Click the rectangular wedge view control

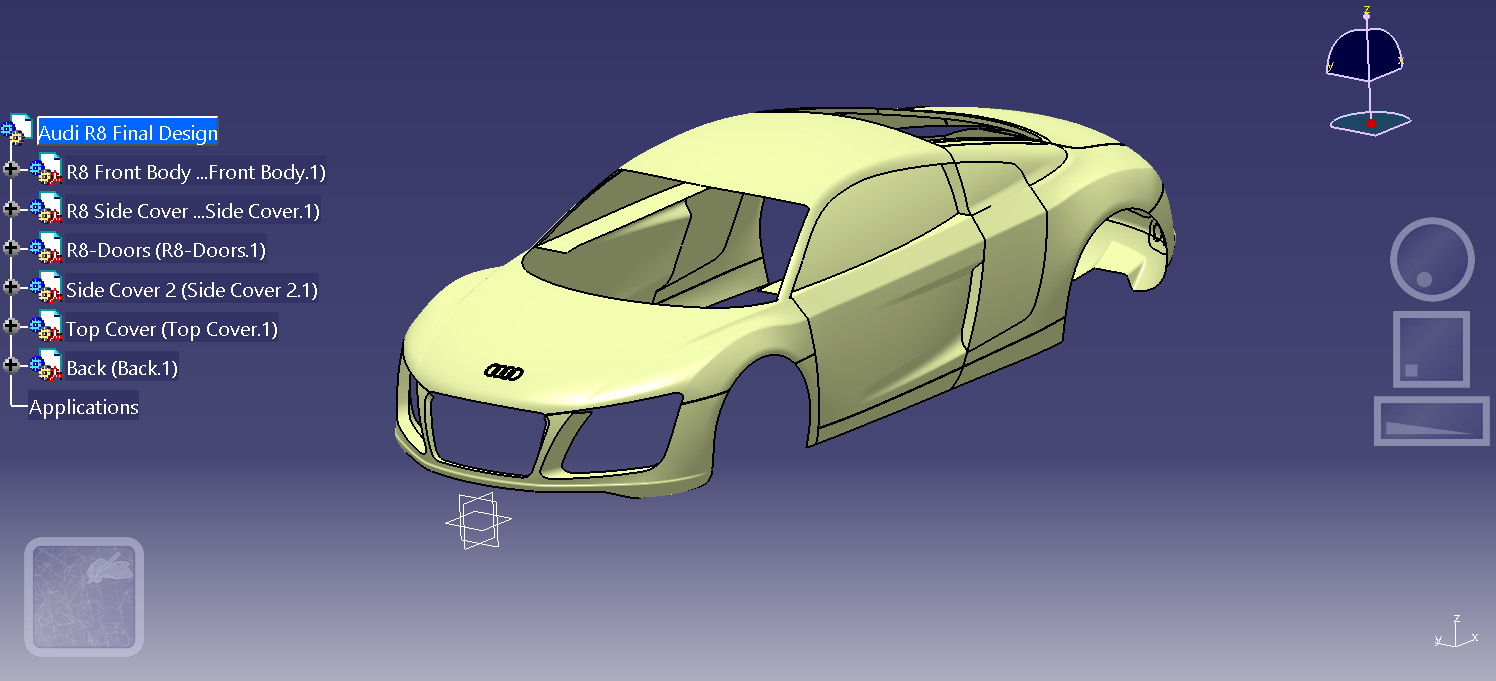click(x=1432, y=421)
